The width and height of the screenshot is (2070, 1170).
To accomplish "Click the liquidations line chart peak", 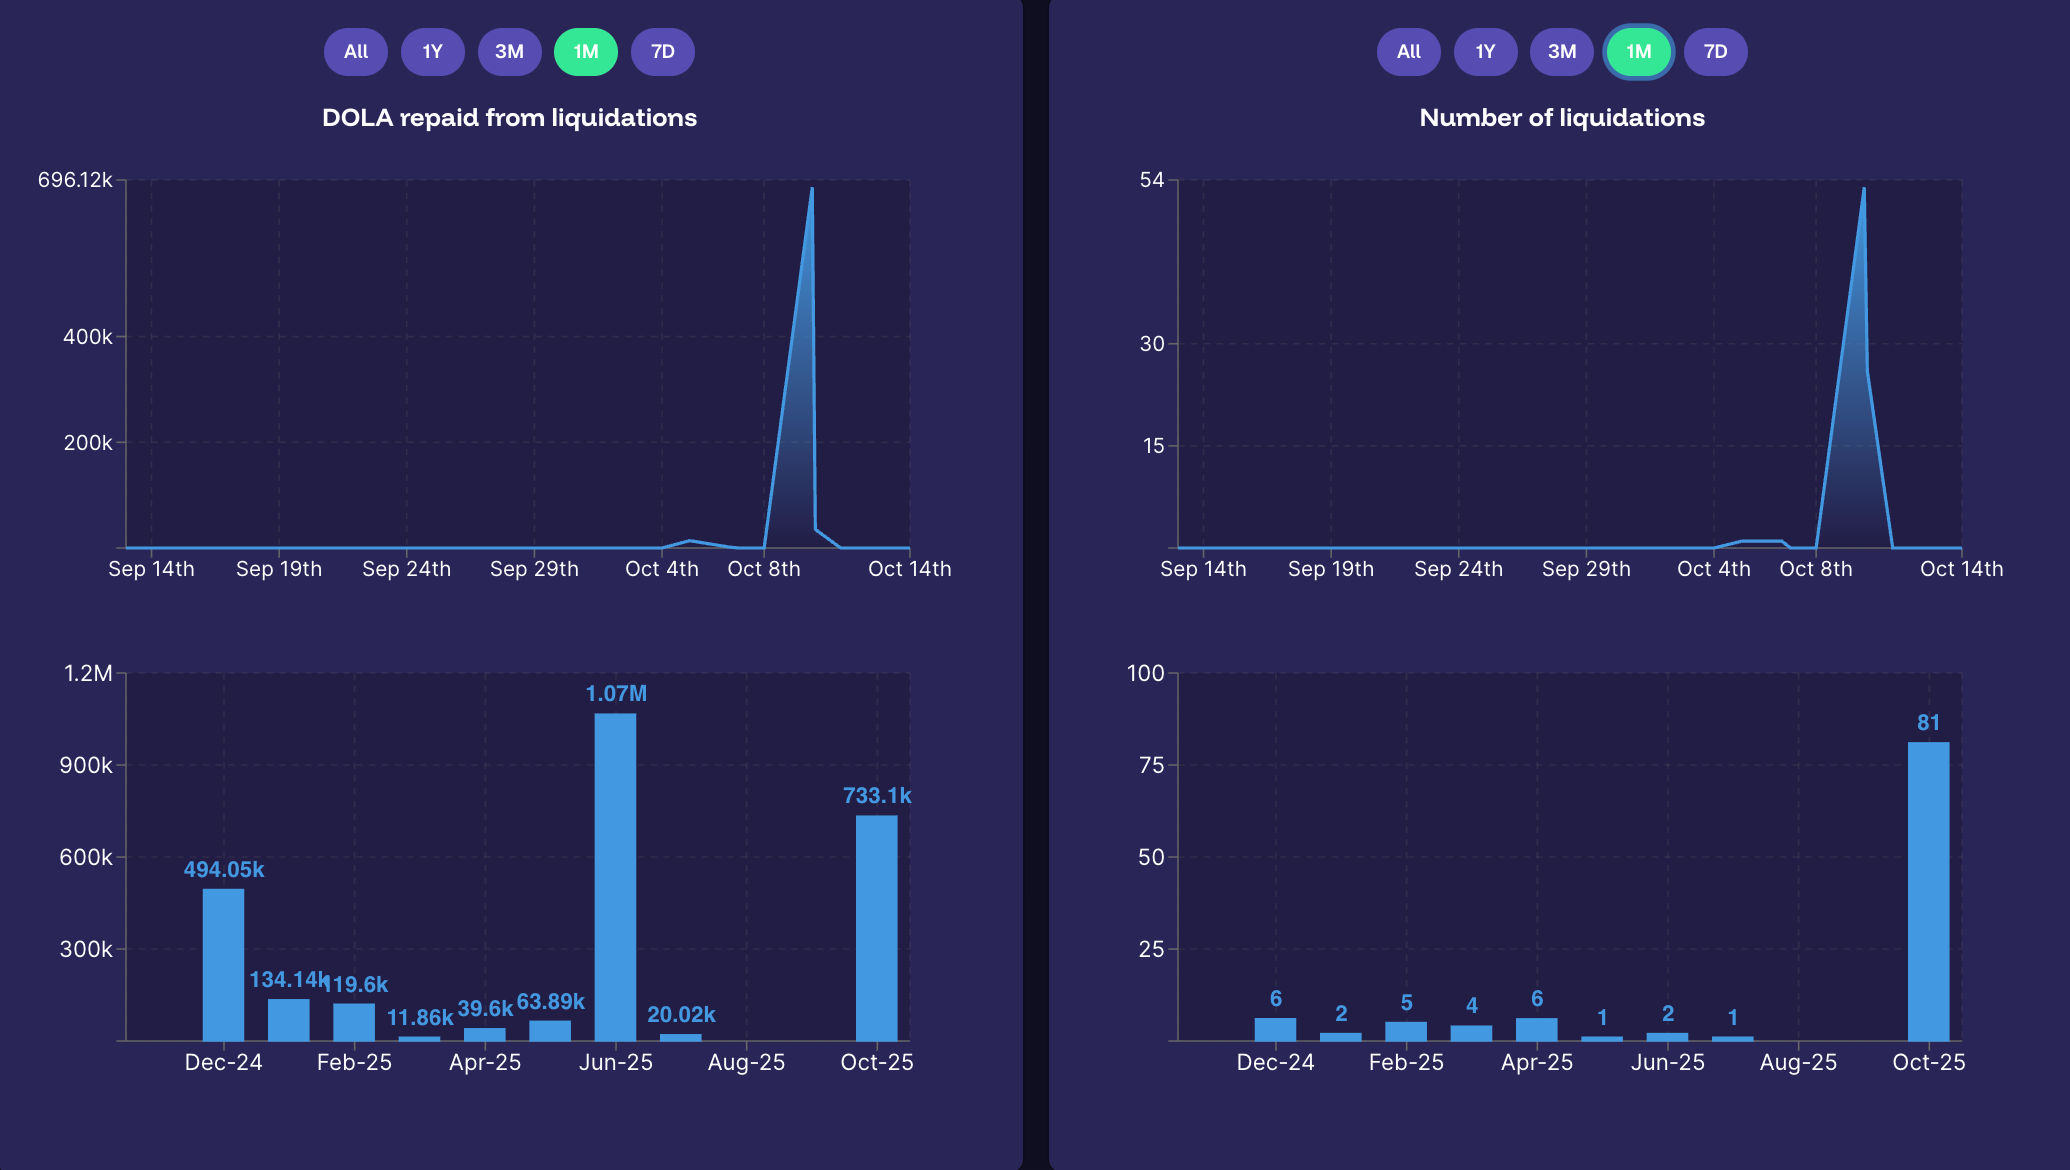I will click(x=1863, y=190).
